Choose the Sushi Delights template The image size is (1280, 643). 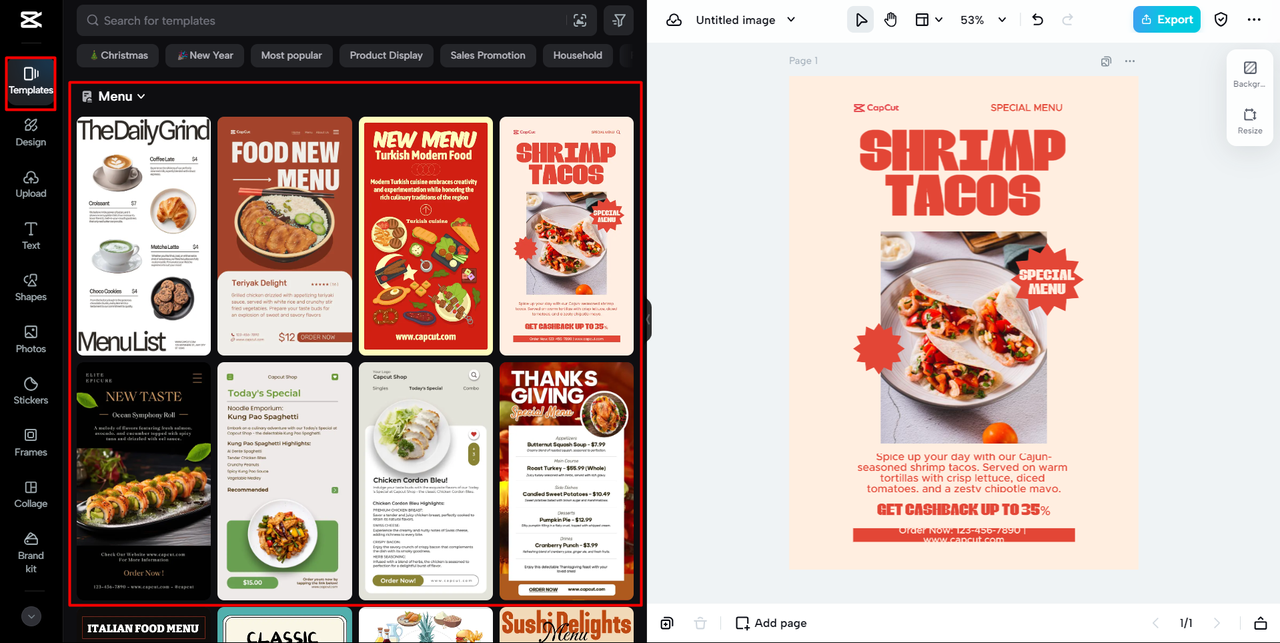[x=567, y=625]
